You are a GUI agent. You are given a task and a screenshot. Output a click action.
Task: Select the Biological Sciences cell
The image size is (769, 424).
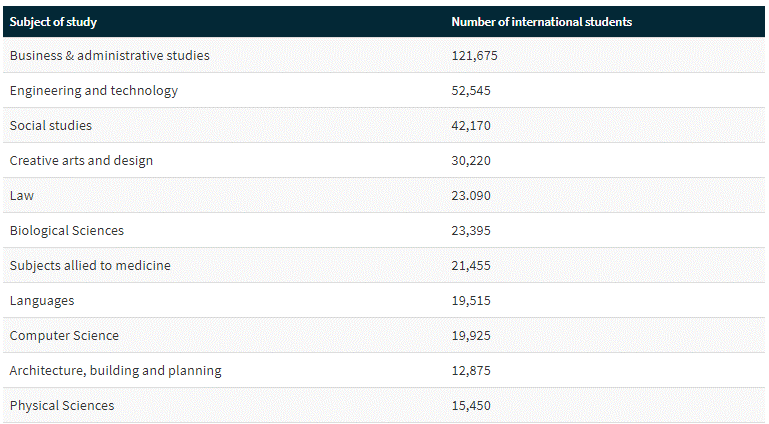coord(67,231)
